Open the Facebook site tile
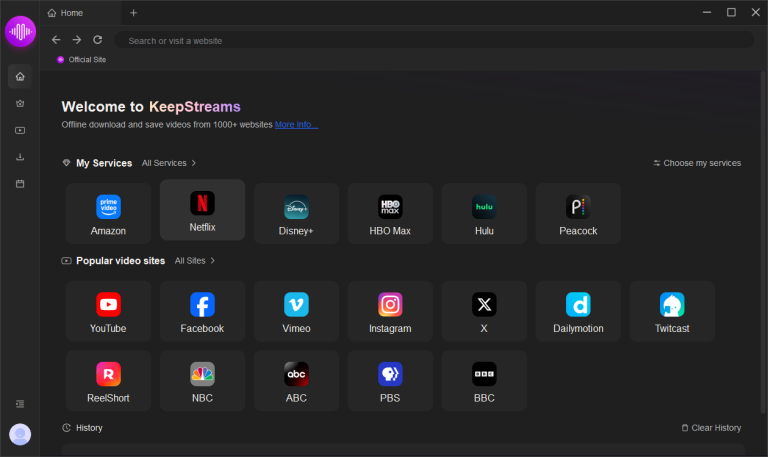The image size is (768, 457). pos(202,311)
